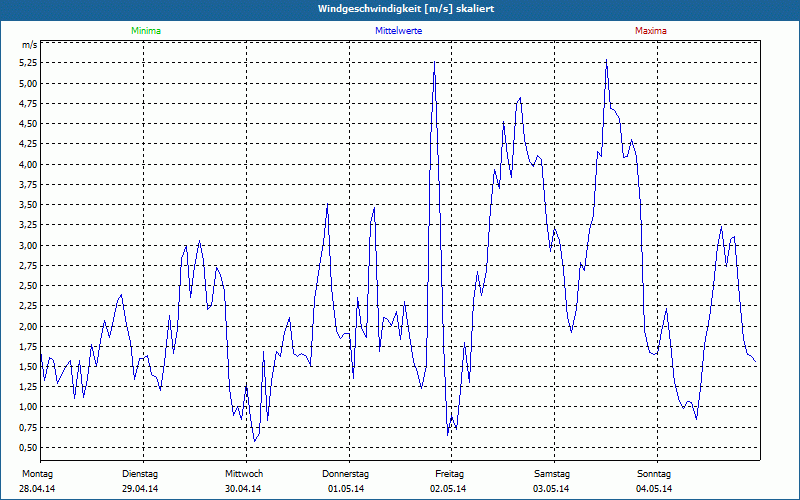800x500 pixels.
Task: Click the 4,00 y-axis value
Action: 30,164
